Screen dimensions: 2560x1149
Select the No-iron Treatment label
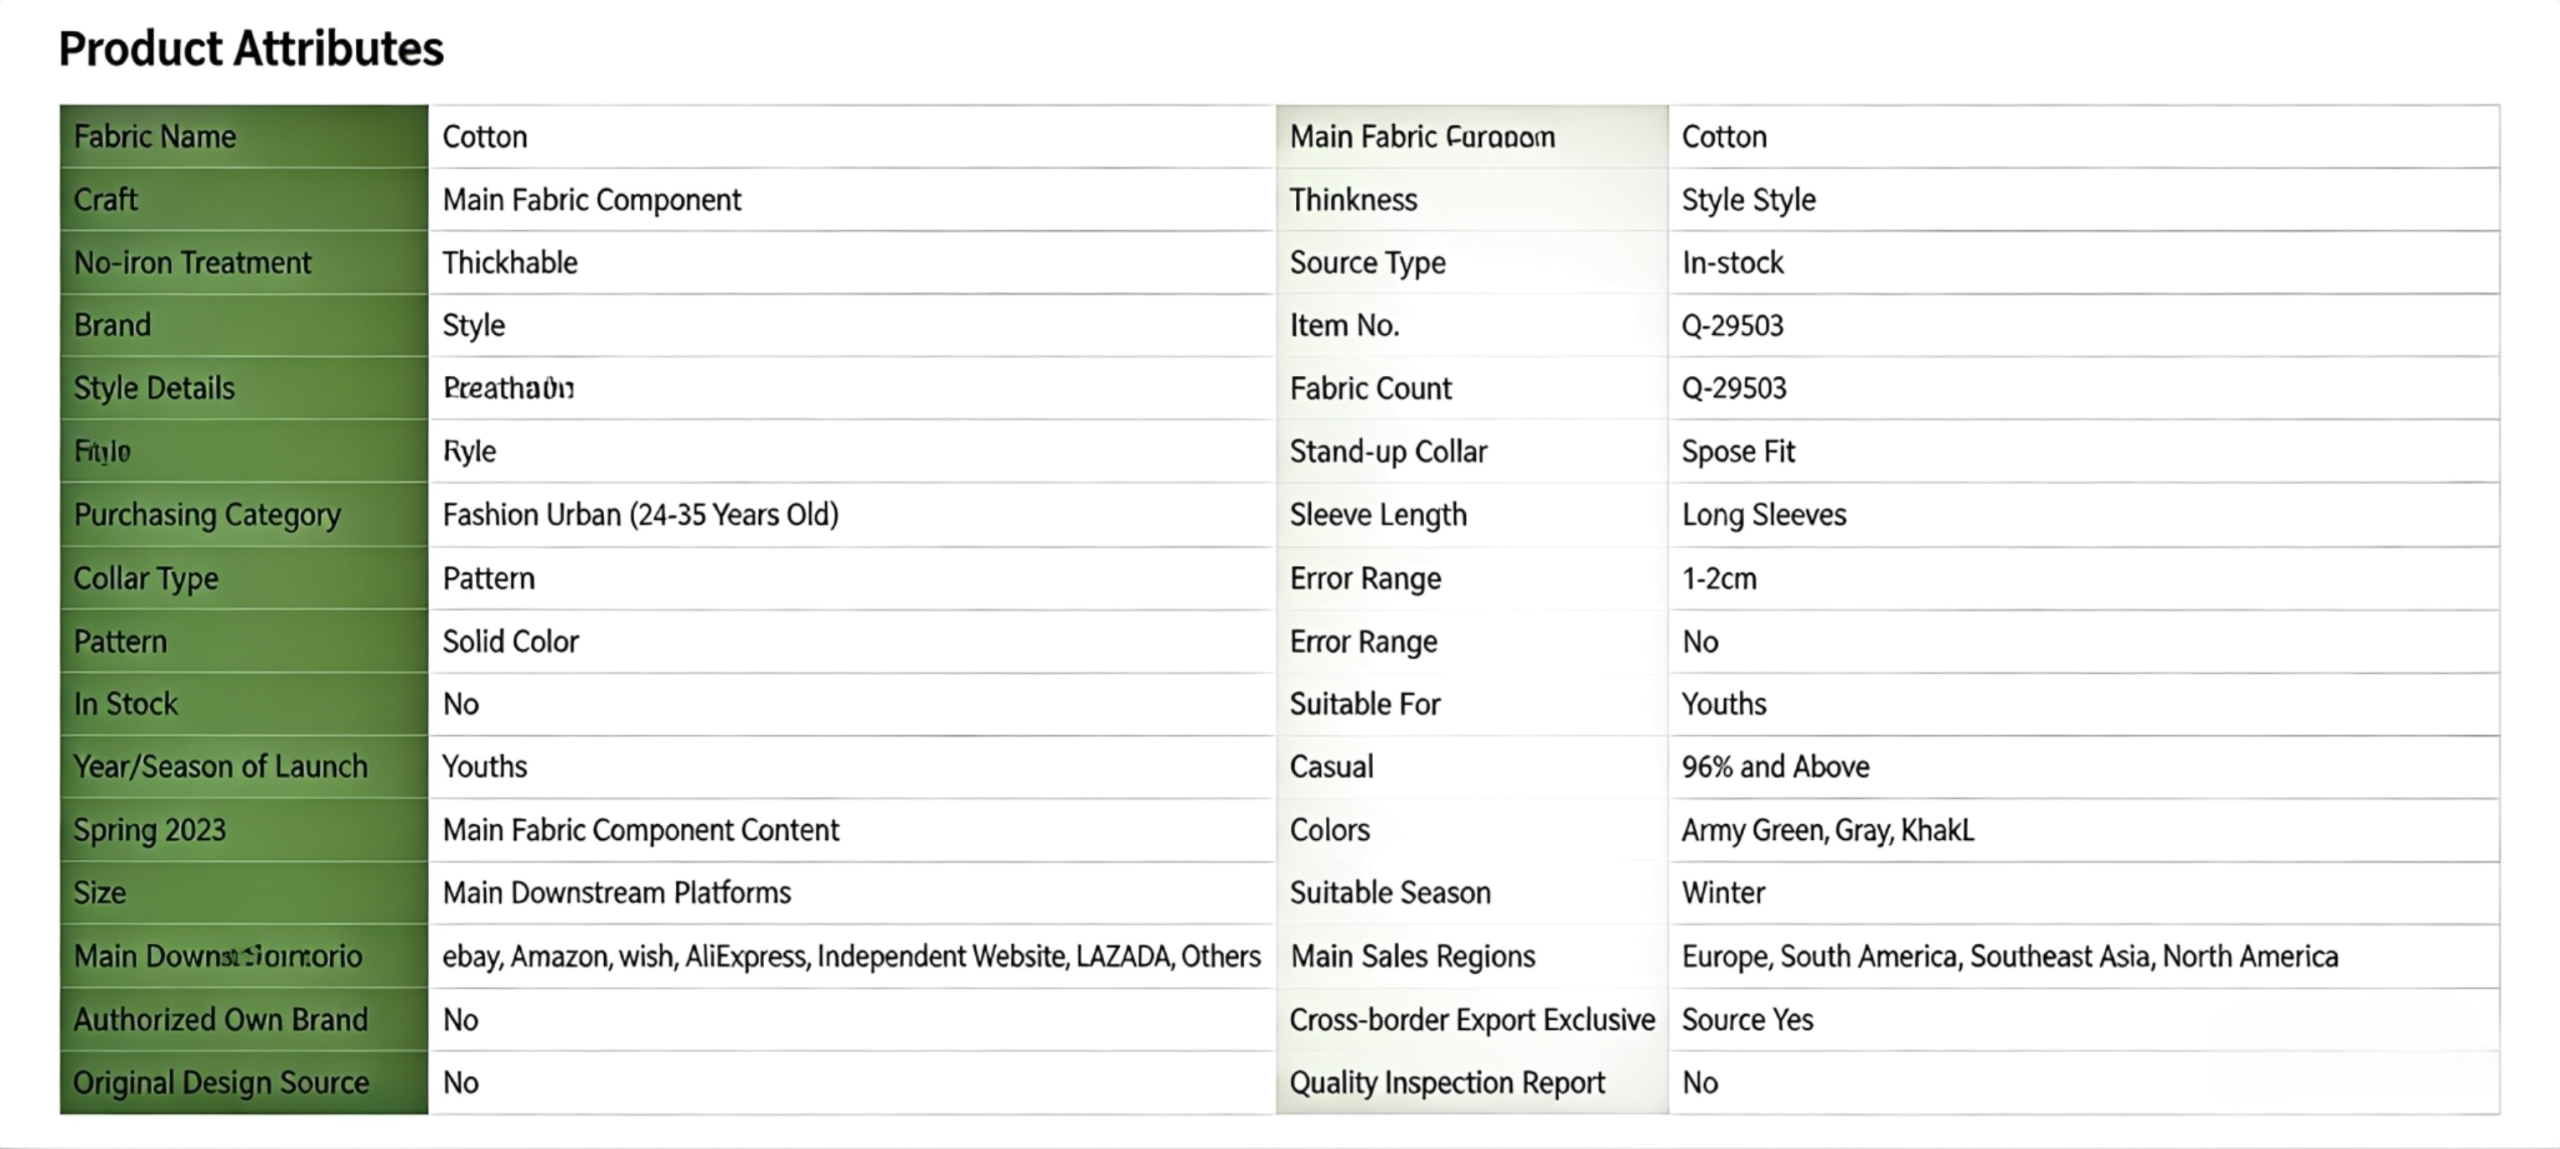[x=192, y=263]
